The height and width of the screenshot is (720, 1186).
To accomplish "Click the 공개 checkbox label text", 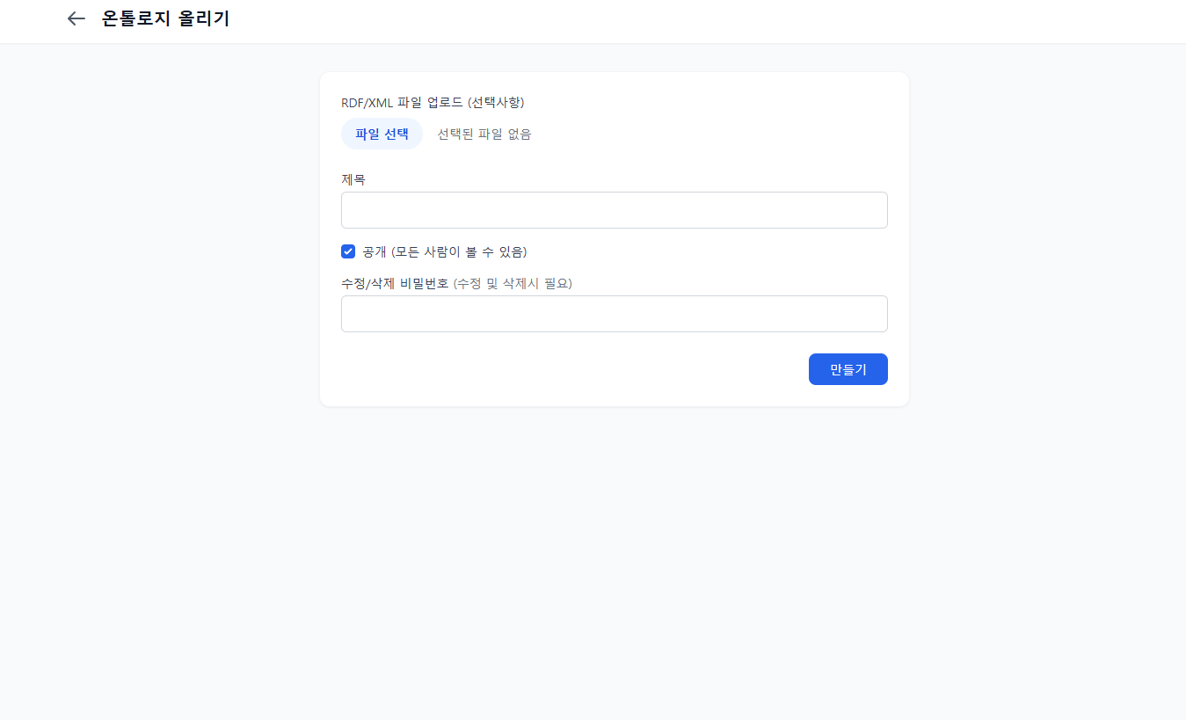I will [375, 252].
